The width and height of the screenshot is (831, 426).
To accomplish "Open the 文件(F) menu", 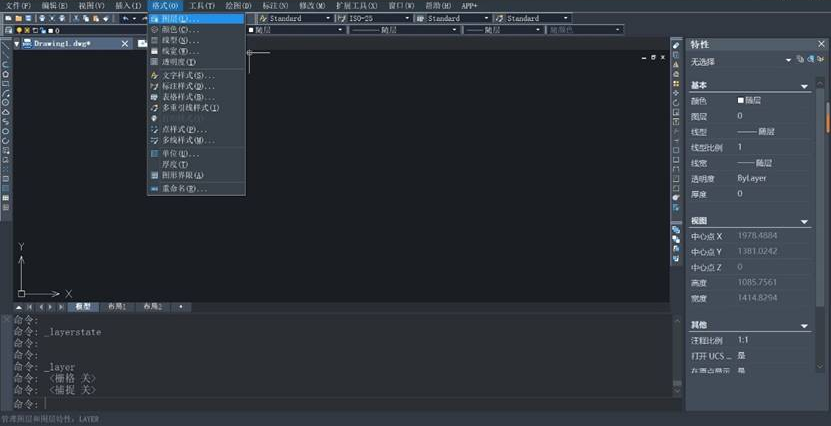I will [18, 6].
